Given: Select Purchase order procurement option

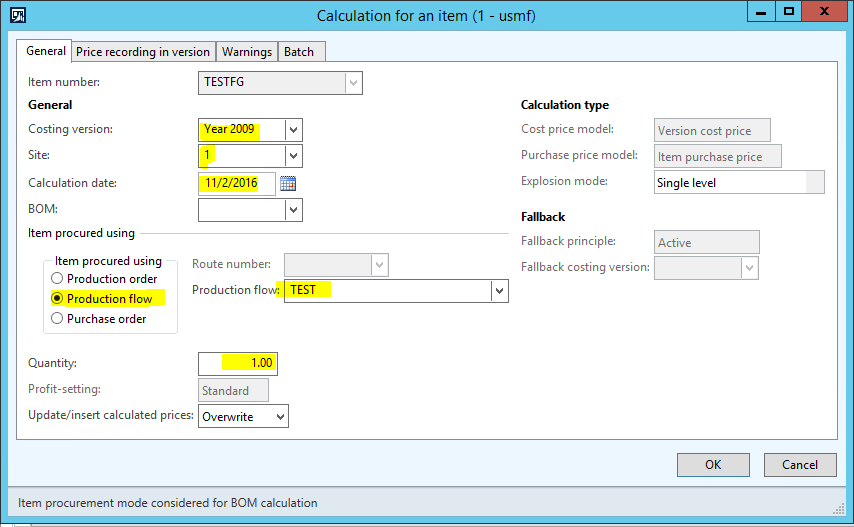Looking at the screenshot, I should [58, 319].
